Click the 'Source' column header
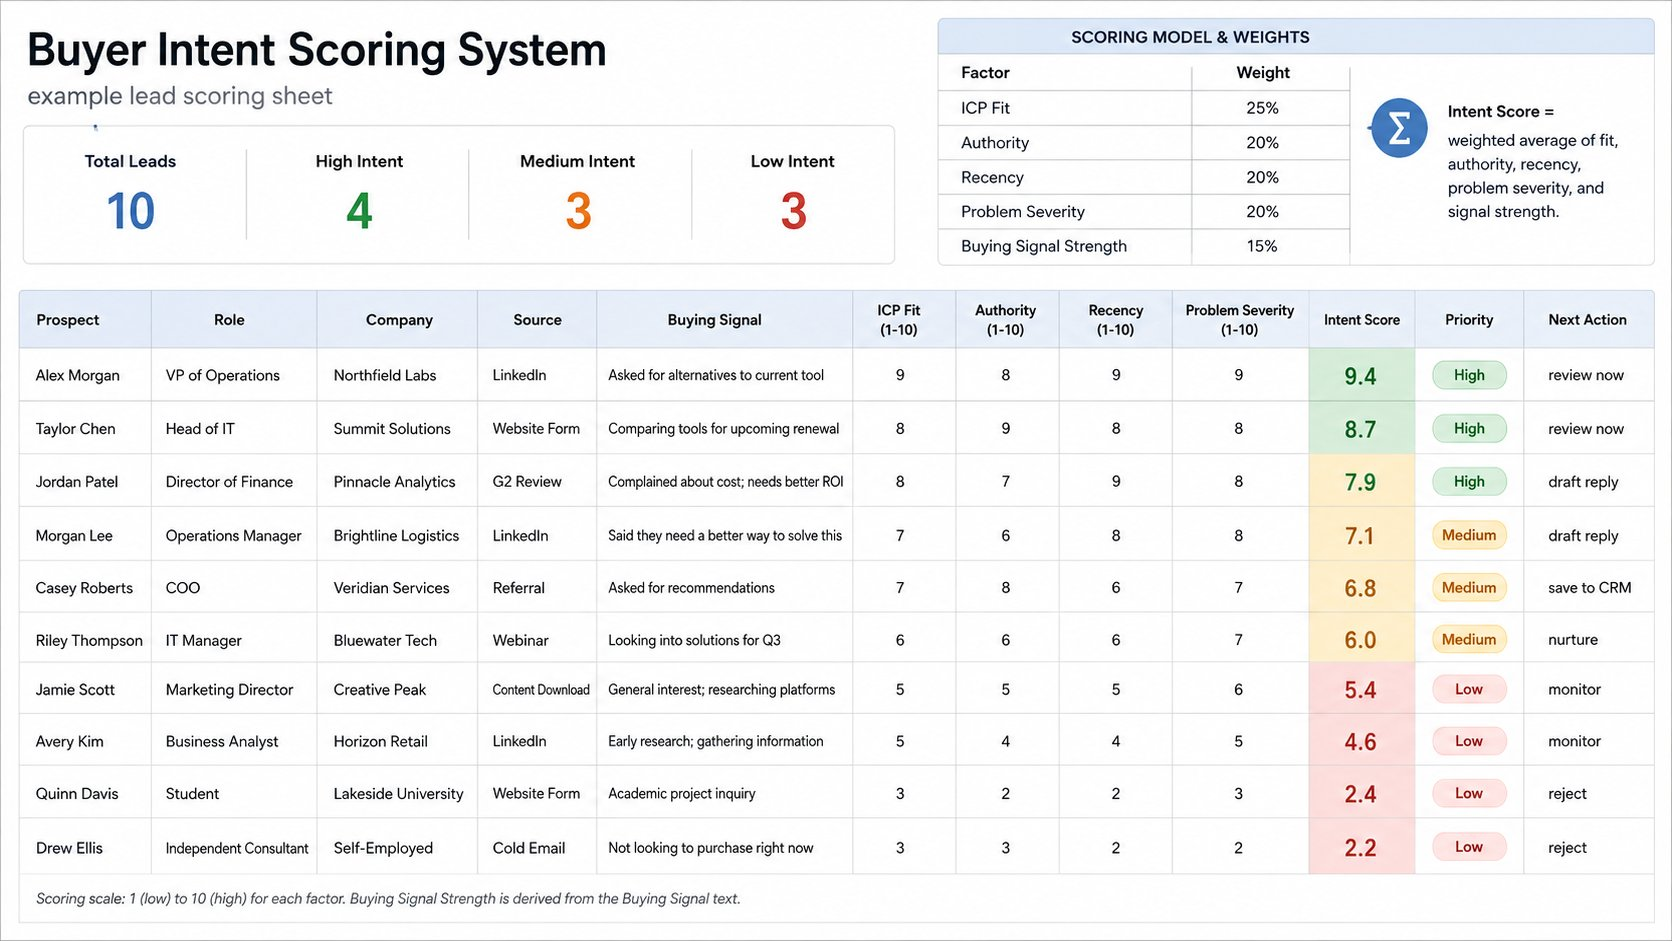This screenshot has height=941, width=1672. click(x=537, y=320)
